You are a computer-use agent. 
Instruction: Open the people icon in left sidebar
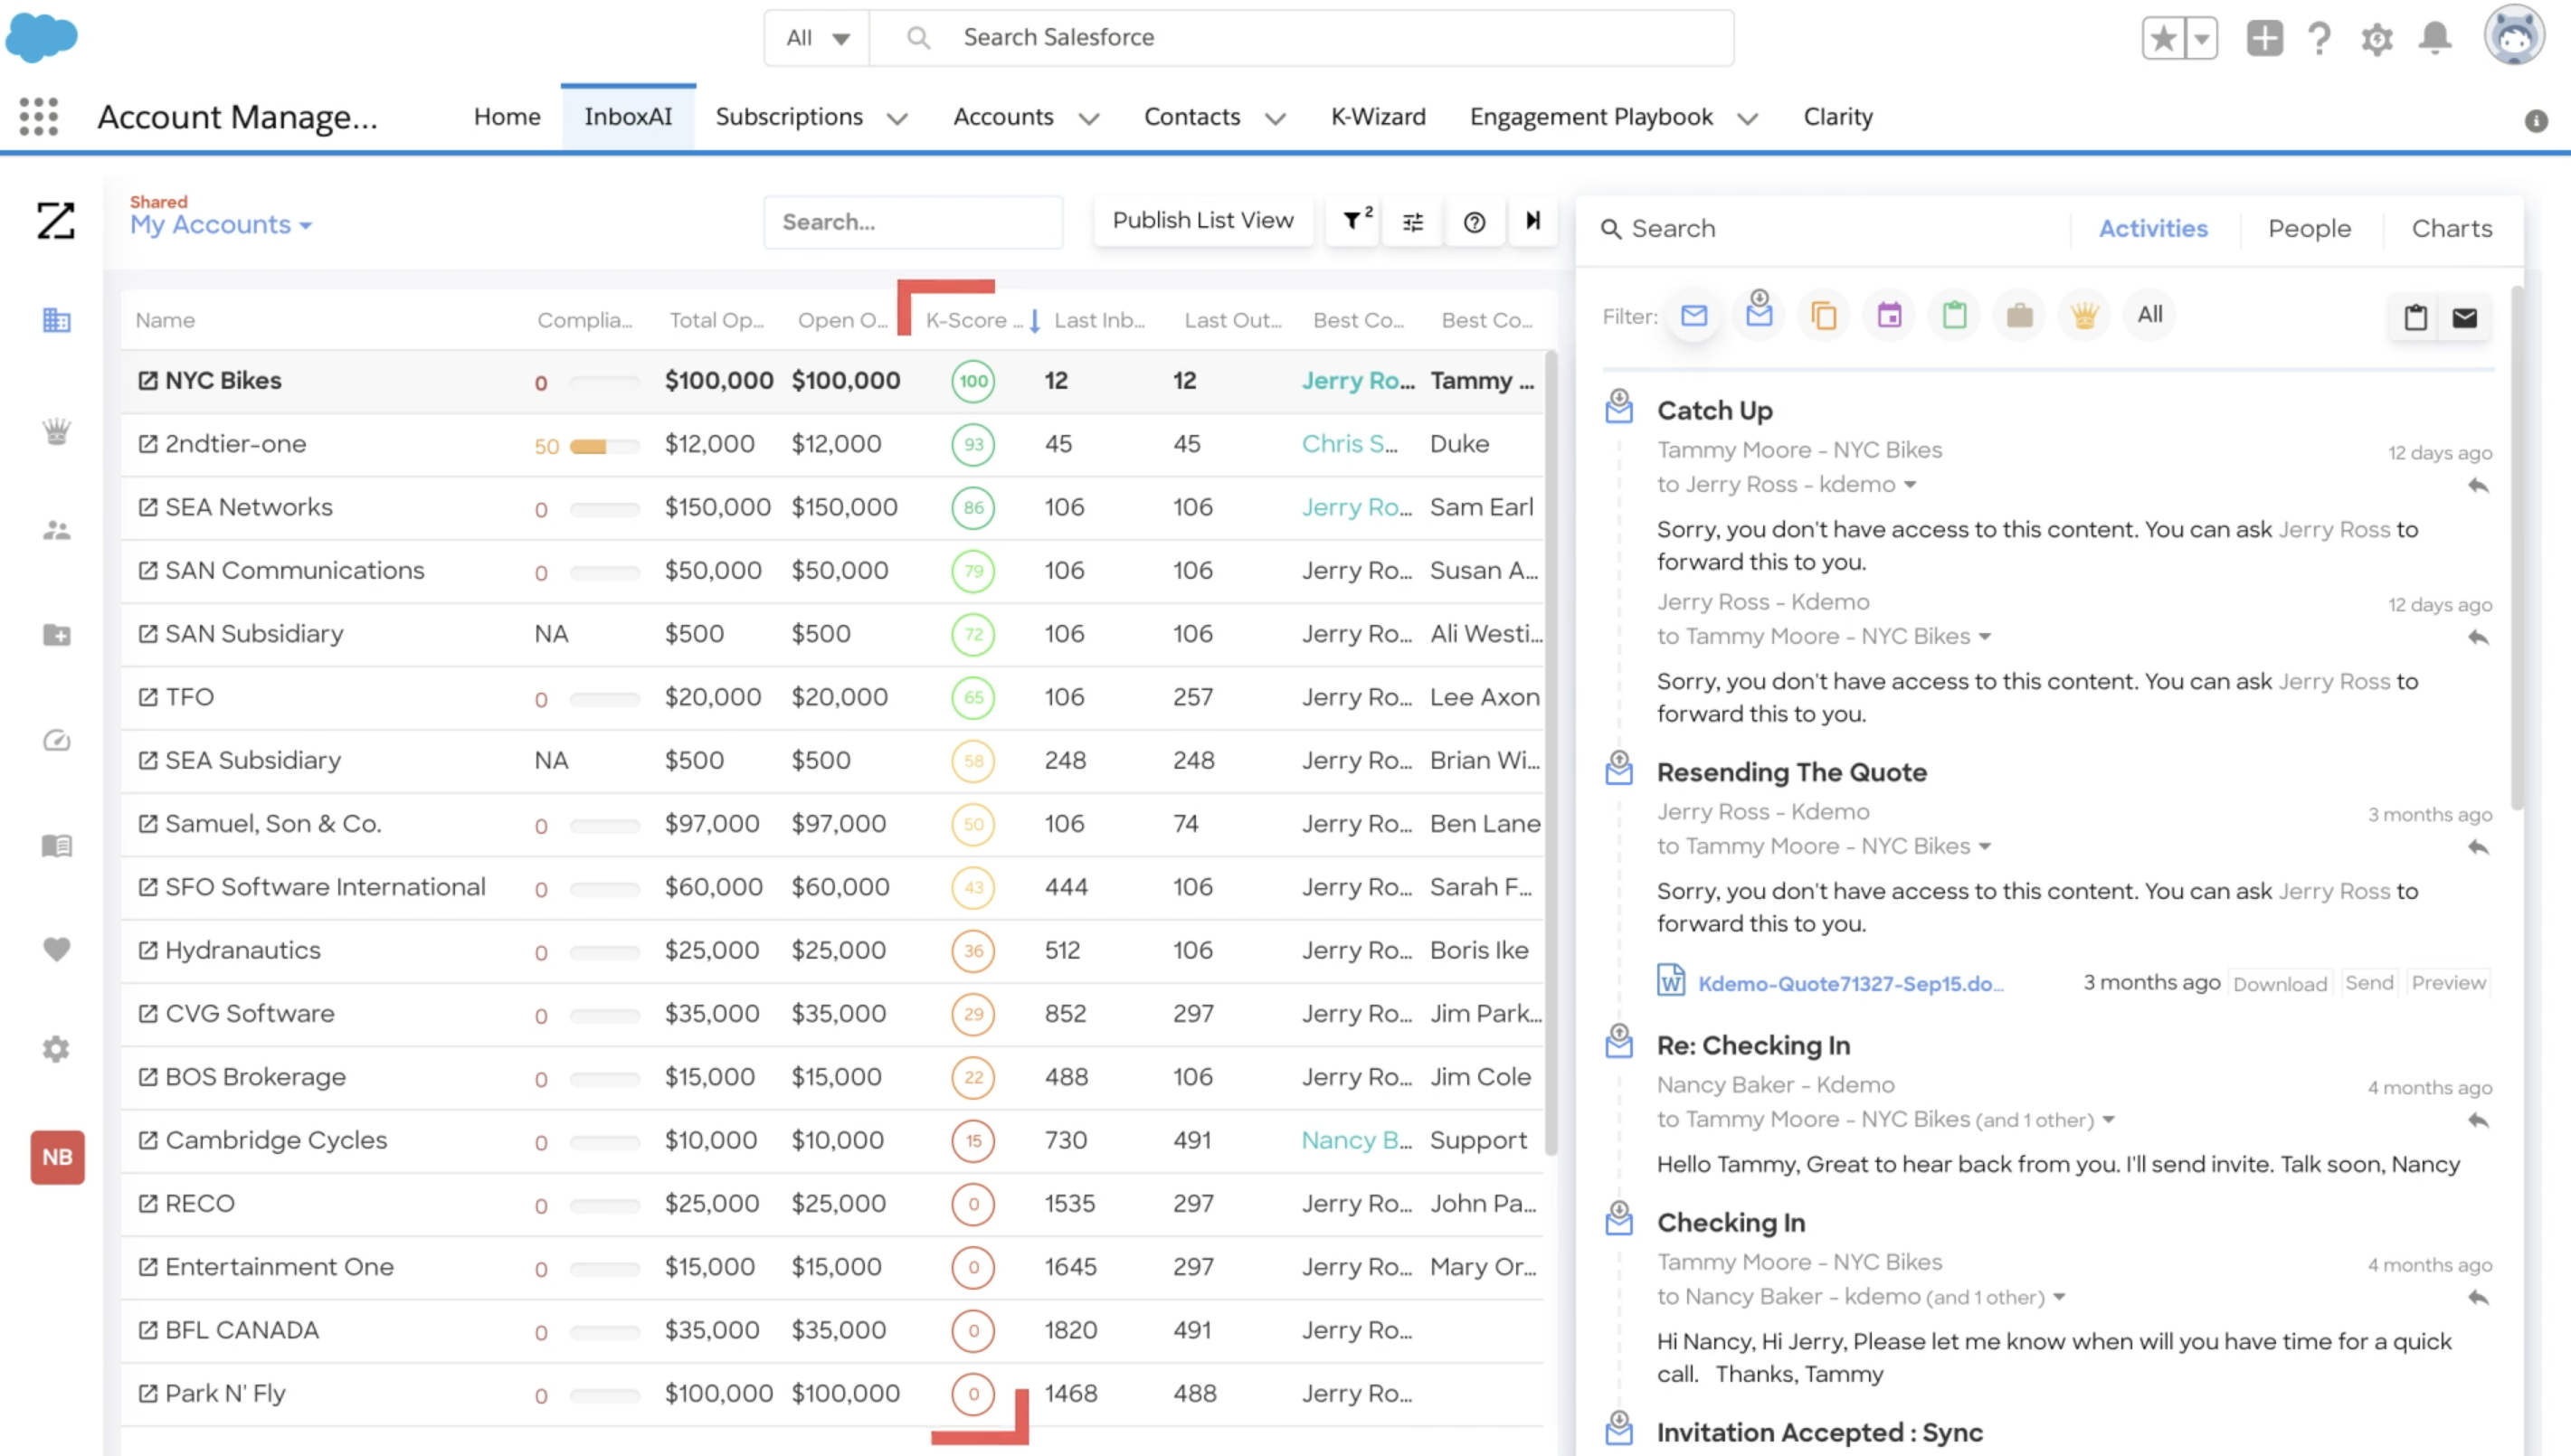[56, 530]
